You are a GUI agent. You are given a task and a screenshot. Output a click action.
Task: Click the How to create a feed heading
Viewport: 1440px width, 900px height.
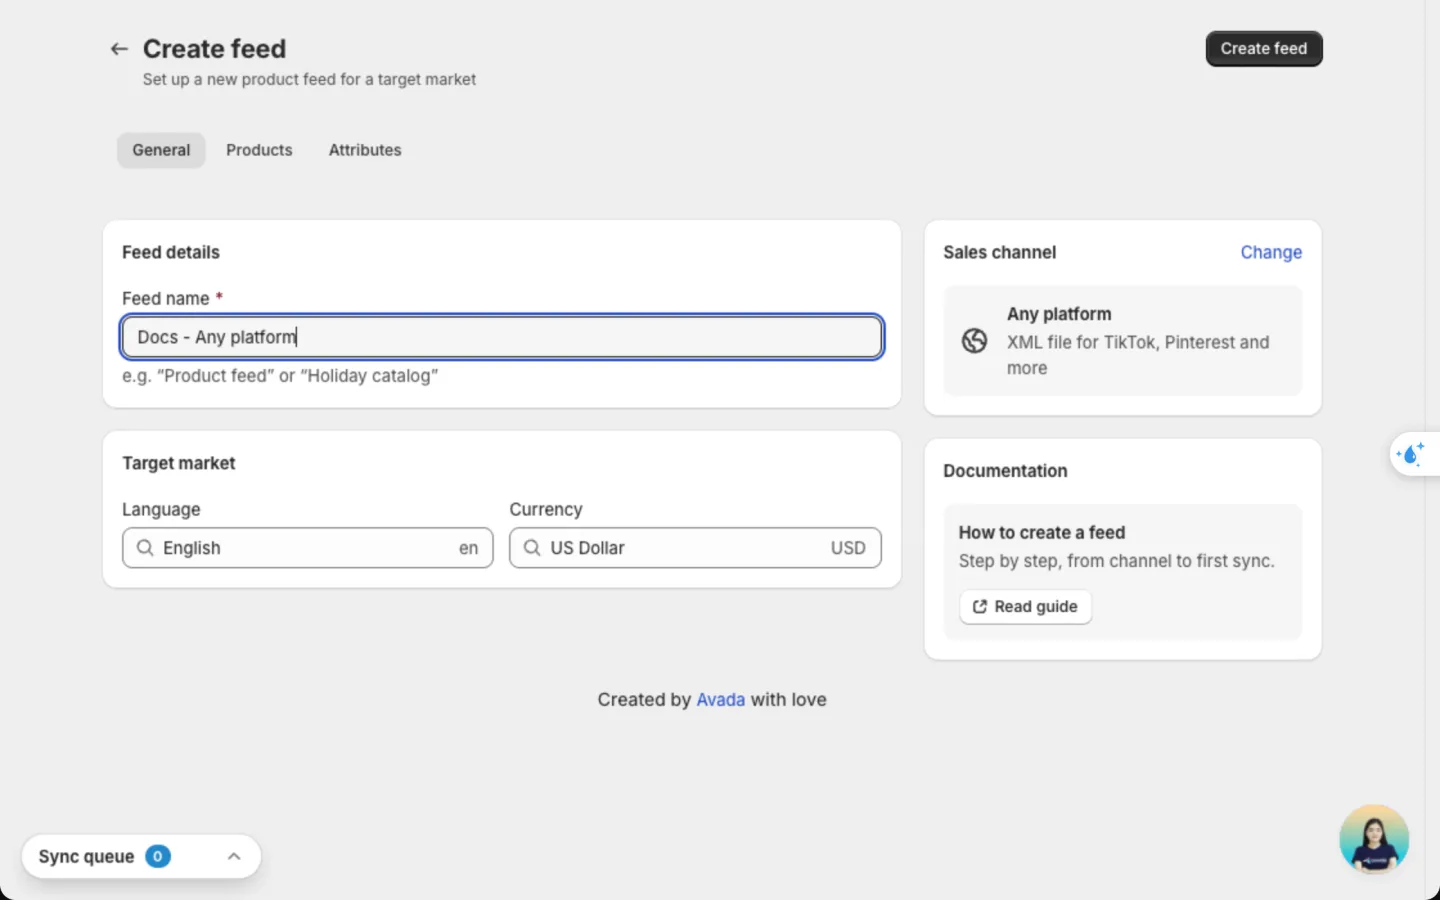1042,533
